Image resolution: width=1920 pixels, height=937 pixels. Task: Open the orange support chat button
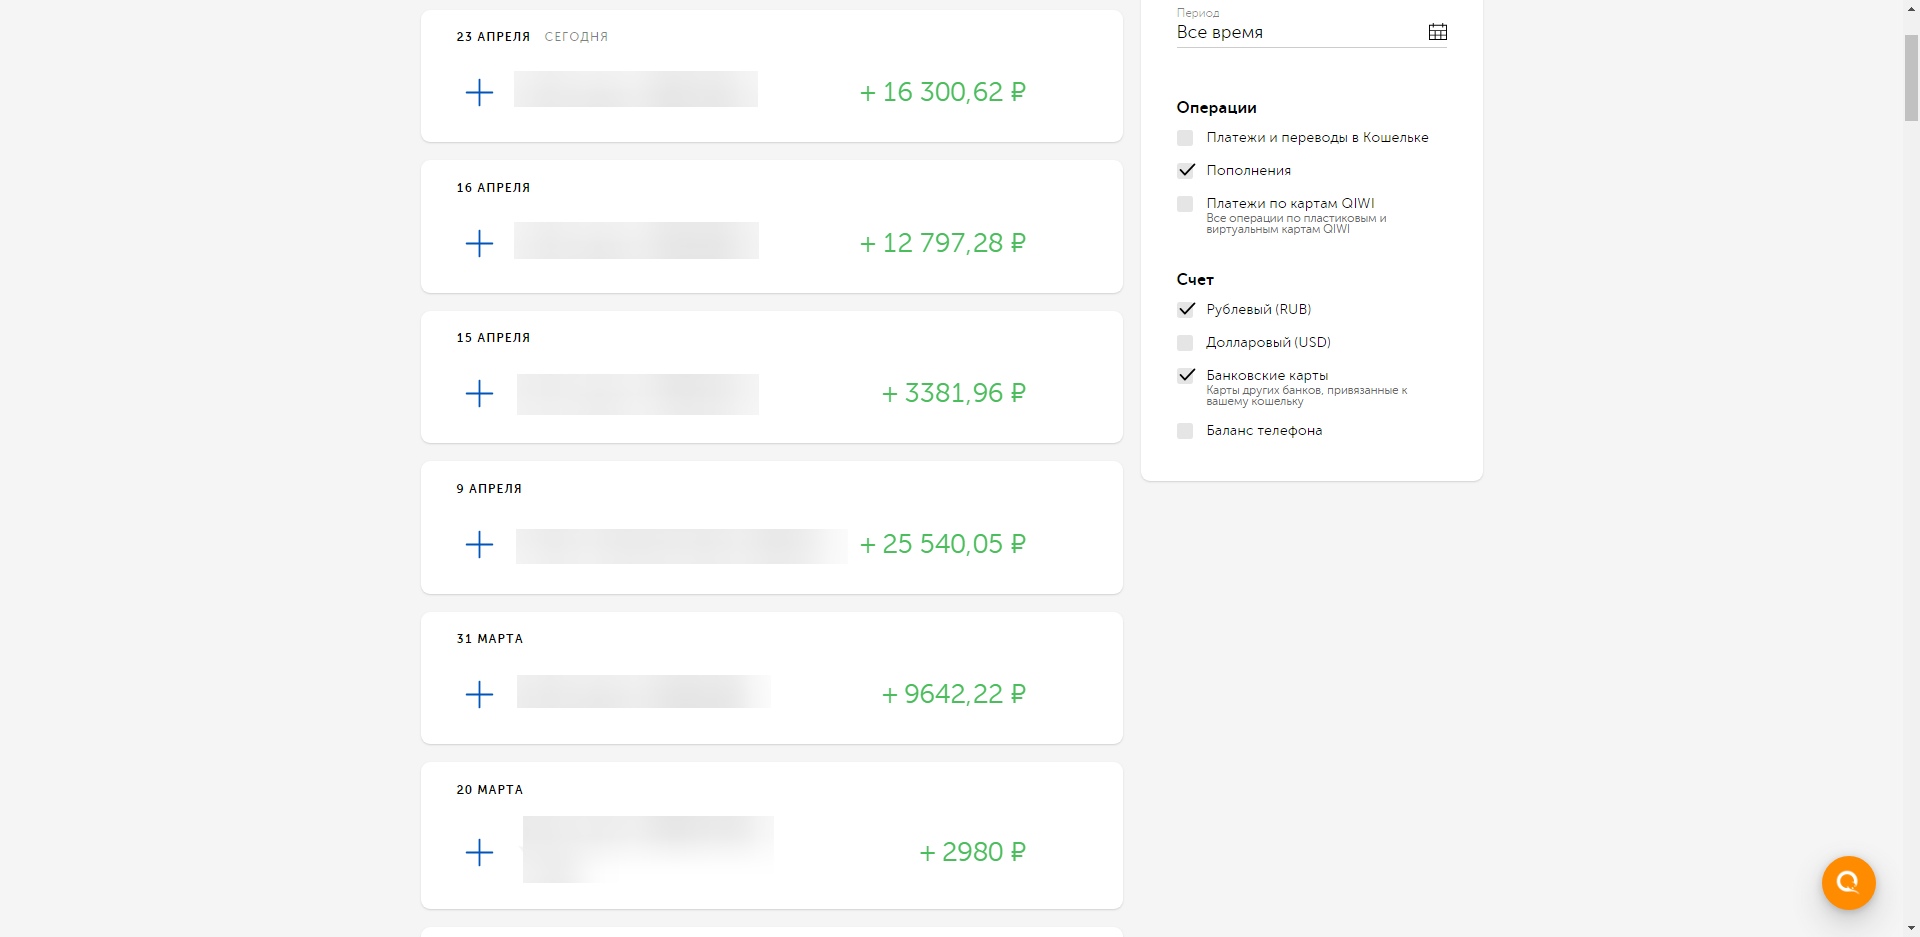point(1848,882)
